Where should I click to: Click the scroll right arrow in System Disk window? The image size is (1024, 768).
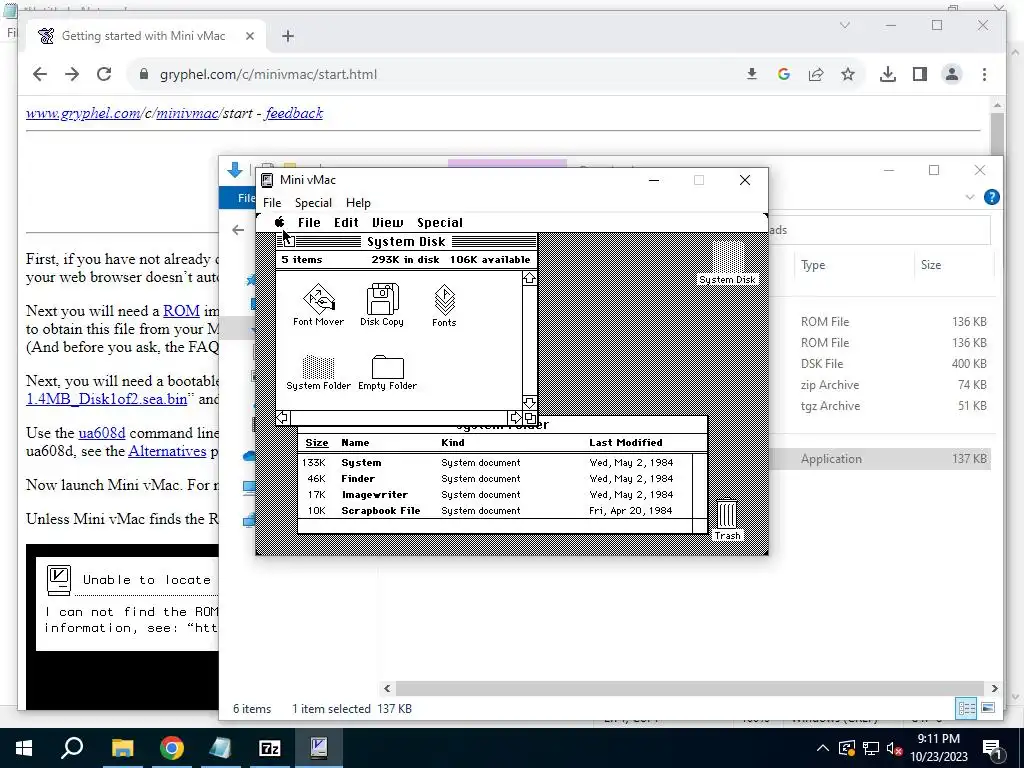coord(515,418)
